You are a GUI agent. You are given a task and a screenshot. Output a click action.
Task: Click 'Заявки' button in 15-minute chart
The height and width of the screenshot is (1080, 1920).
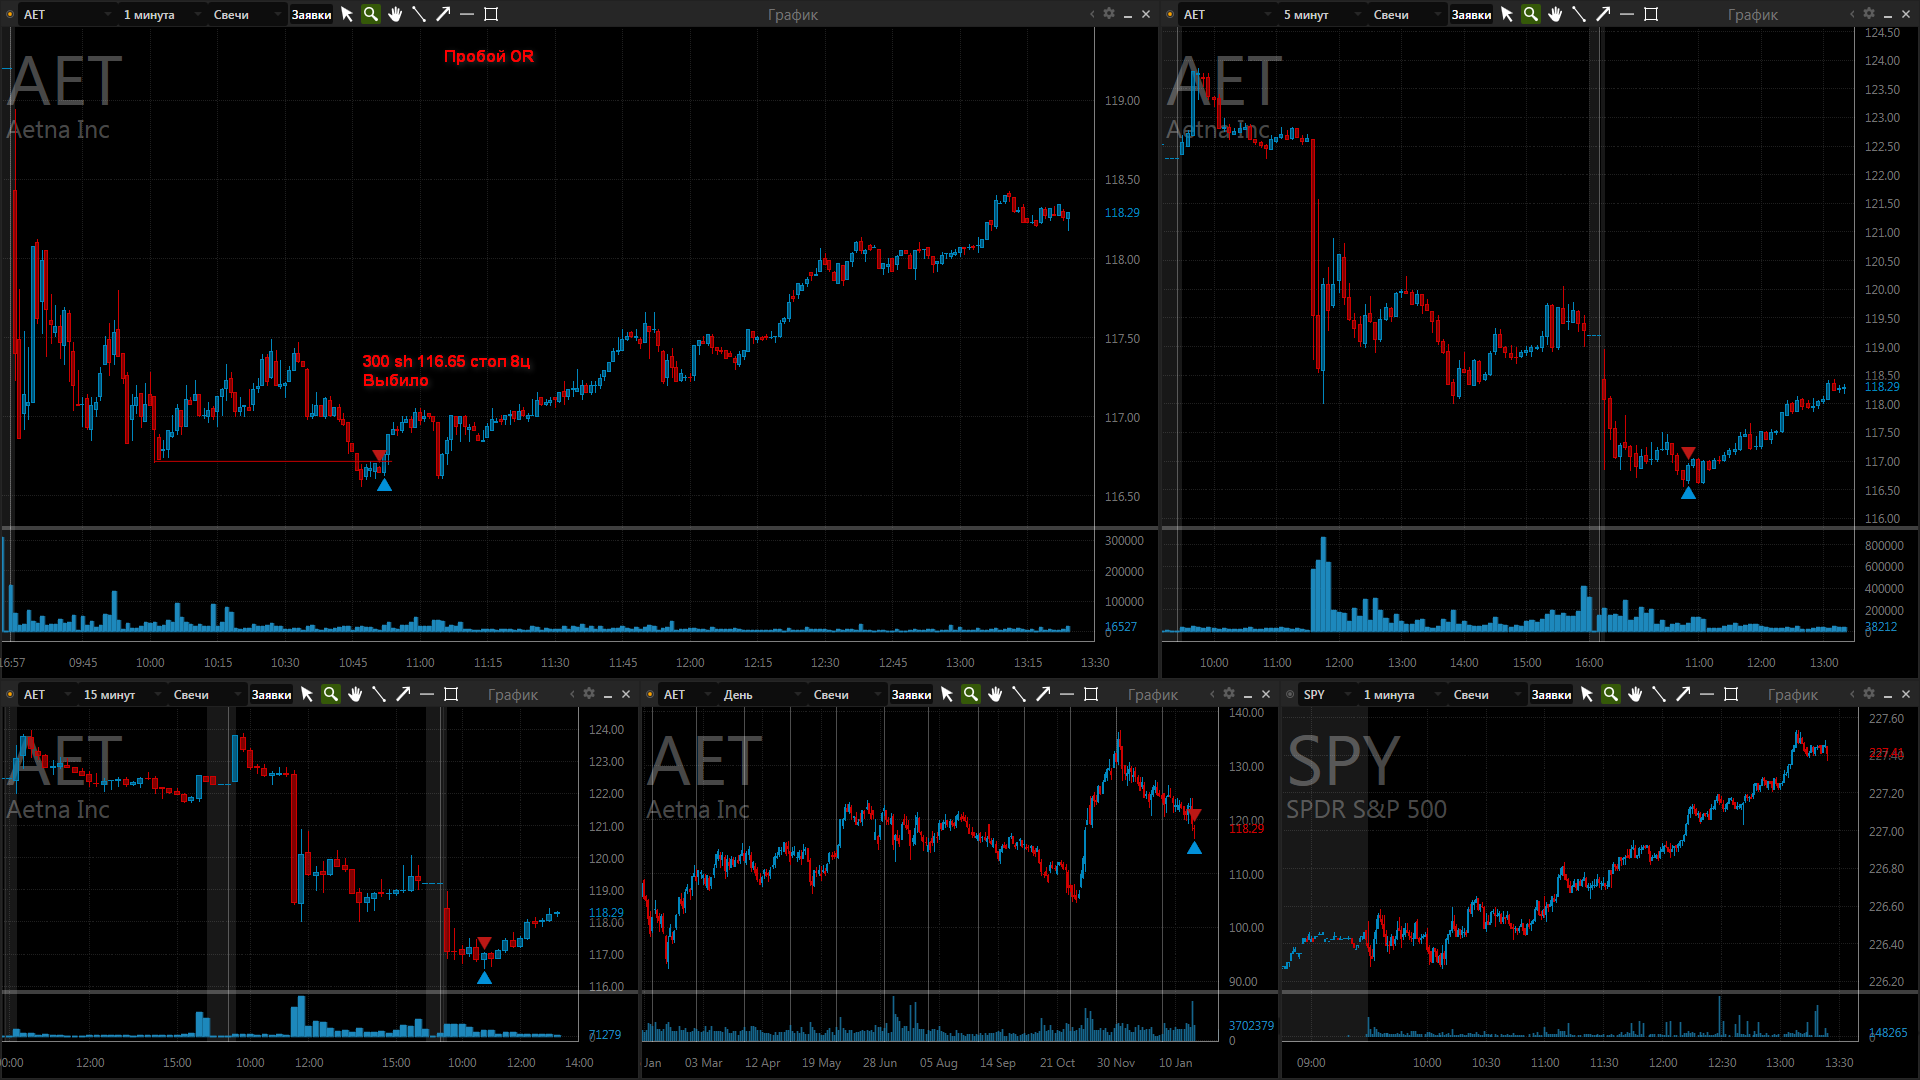(271, 694)
